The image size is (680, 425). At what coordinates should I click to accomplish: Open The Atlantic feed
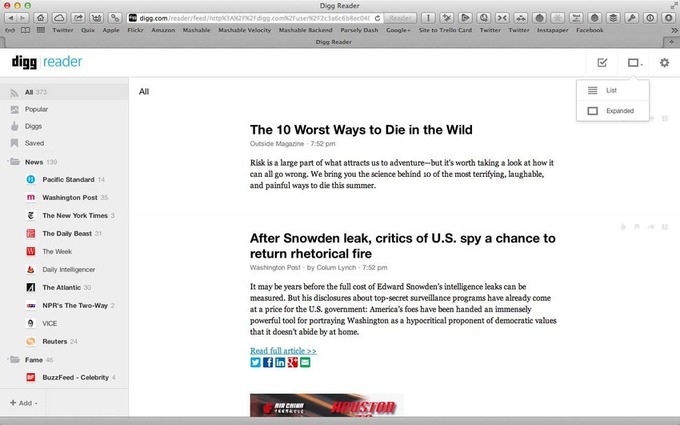tap(61, 288)
